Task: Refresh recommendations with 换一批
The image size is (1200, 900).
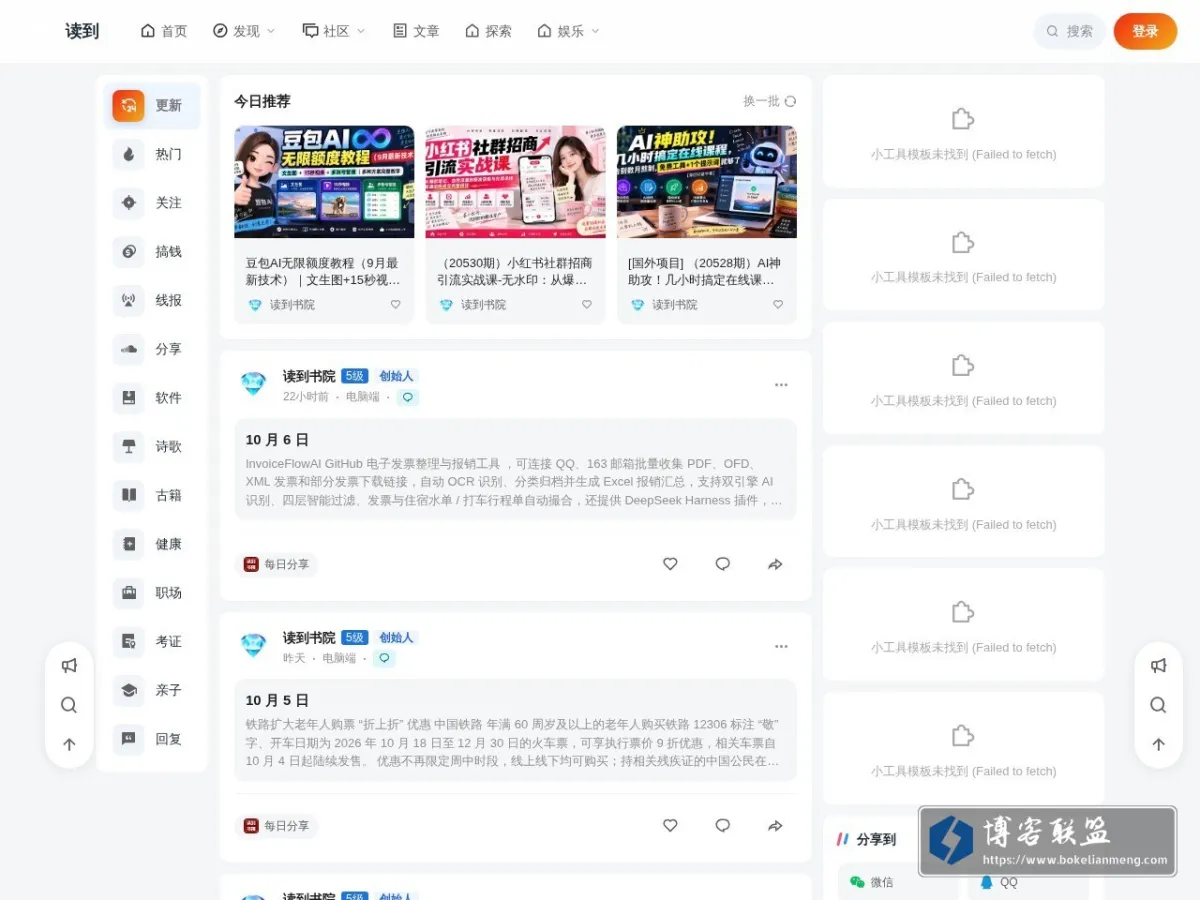Action: pyautogui.click(x=770, y=101)
